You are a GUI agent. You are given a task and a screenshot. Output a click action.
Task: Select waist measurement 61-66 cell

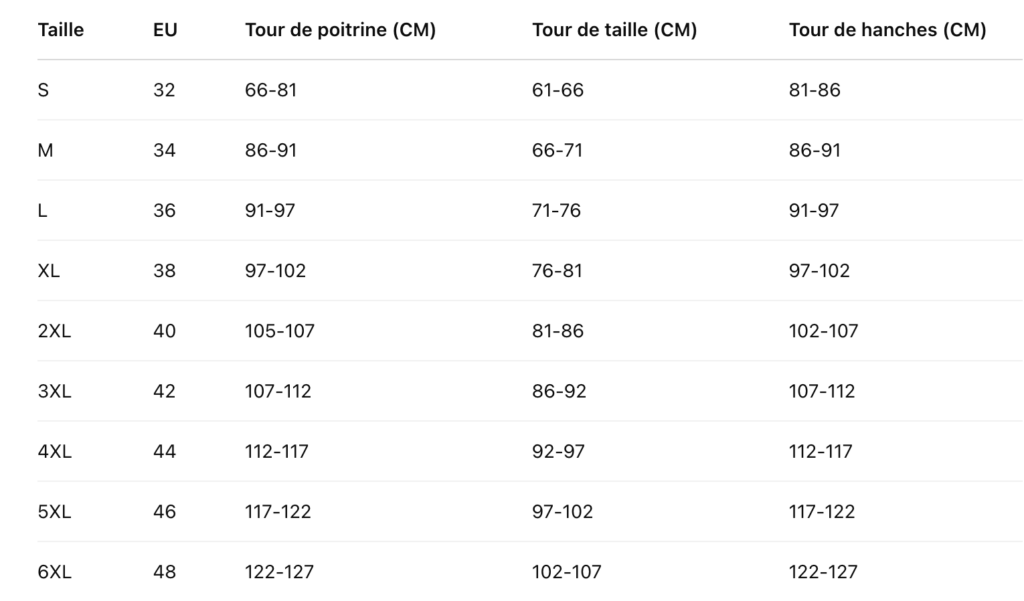tap(557, 90)
